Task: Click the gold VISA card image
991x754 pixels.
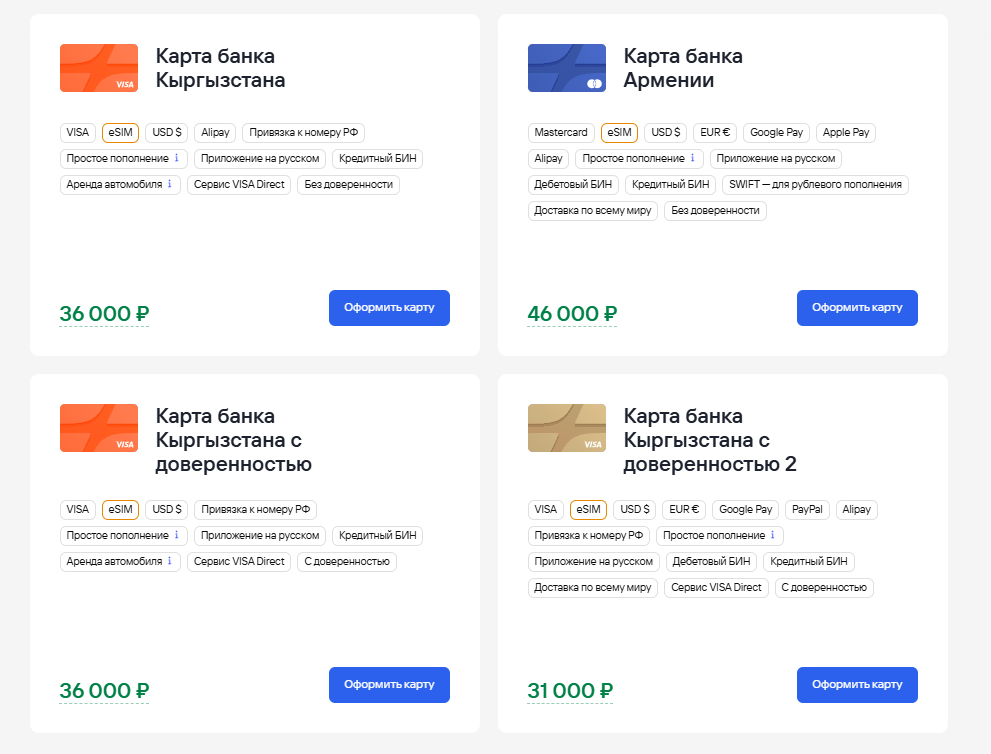Action: point(566,428)
